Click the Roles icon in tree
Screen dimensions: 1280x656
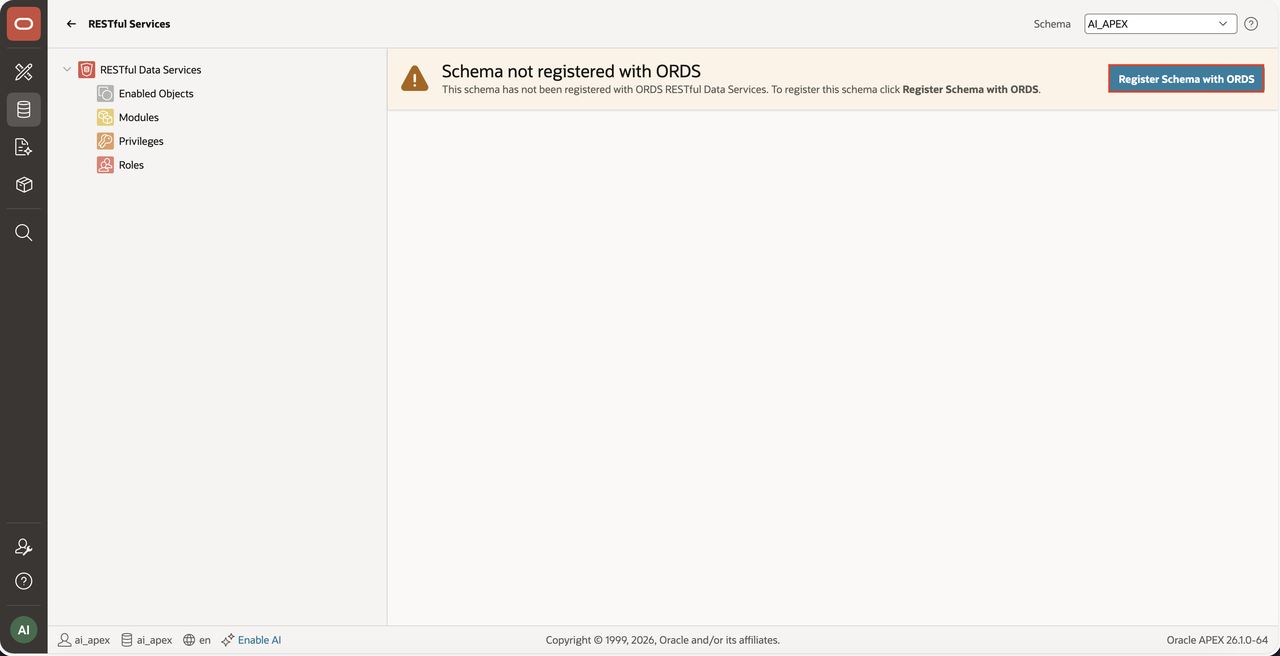[x=105, y=165]
